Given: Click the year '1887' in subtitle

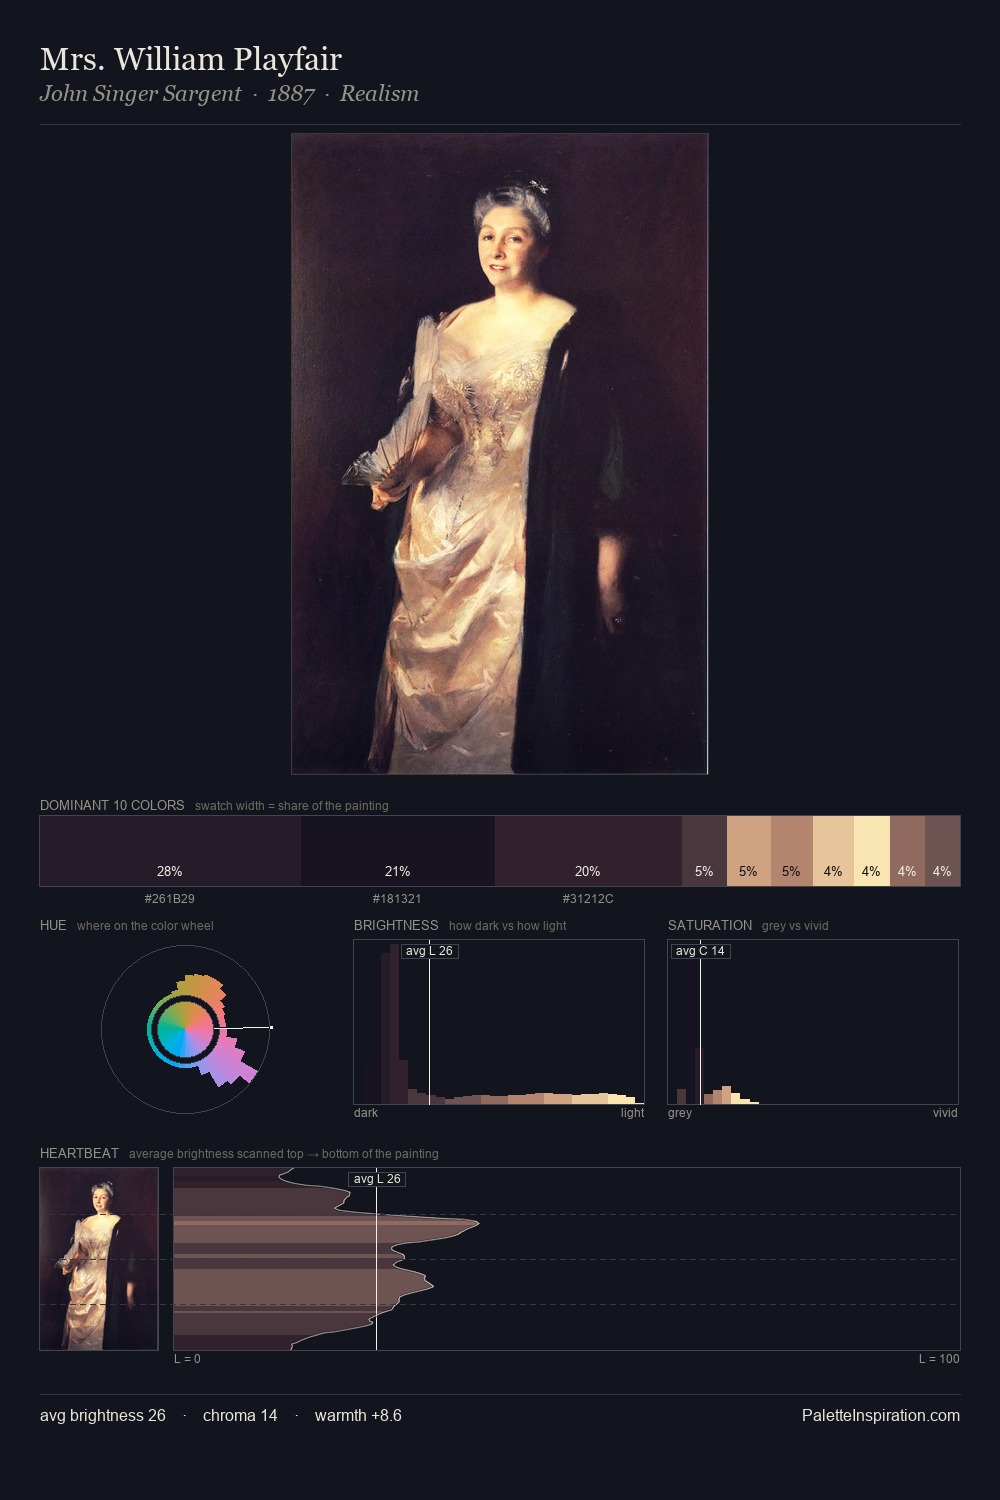Looking at the screenshot, I should pyautogui.click(x=291, y=94).
